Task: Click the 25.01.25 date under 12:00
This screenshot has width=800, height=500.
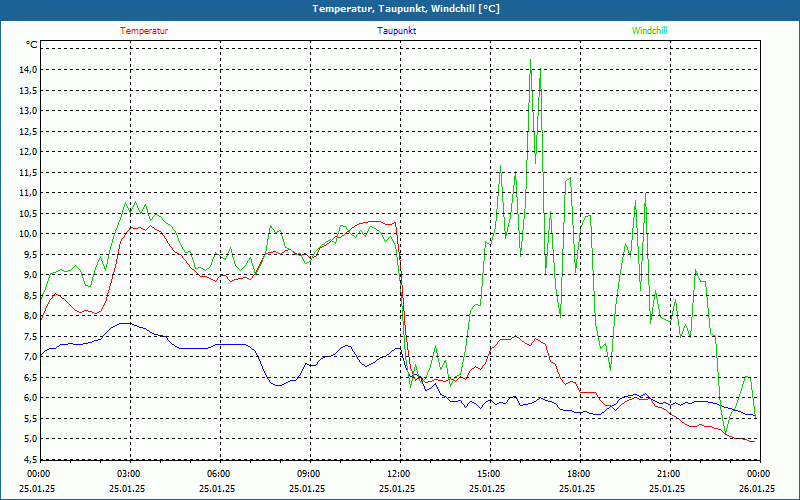Action: [x=397, y=488]
